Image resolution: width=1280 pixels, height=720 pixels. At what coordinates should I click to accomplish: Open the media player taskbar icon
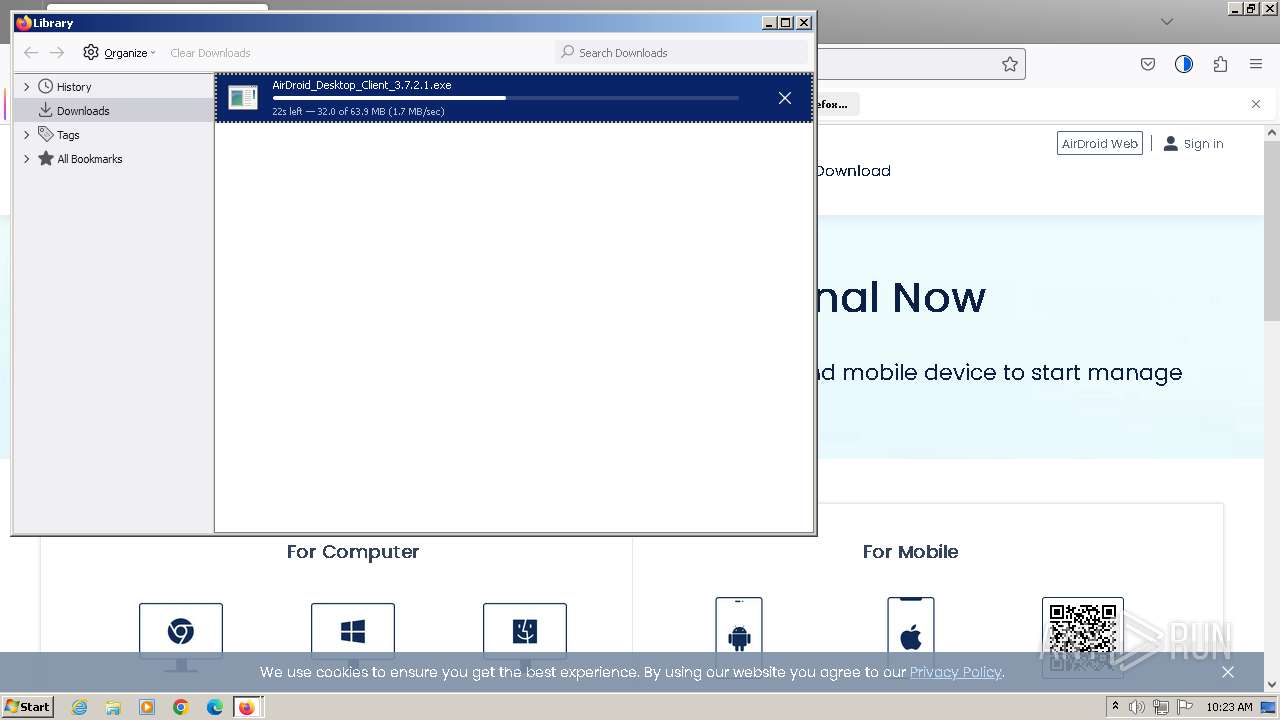(x=147, y=707)
